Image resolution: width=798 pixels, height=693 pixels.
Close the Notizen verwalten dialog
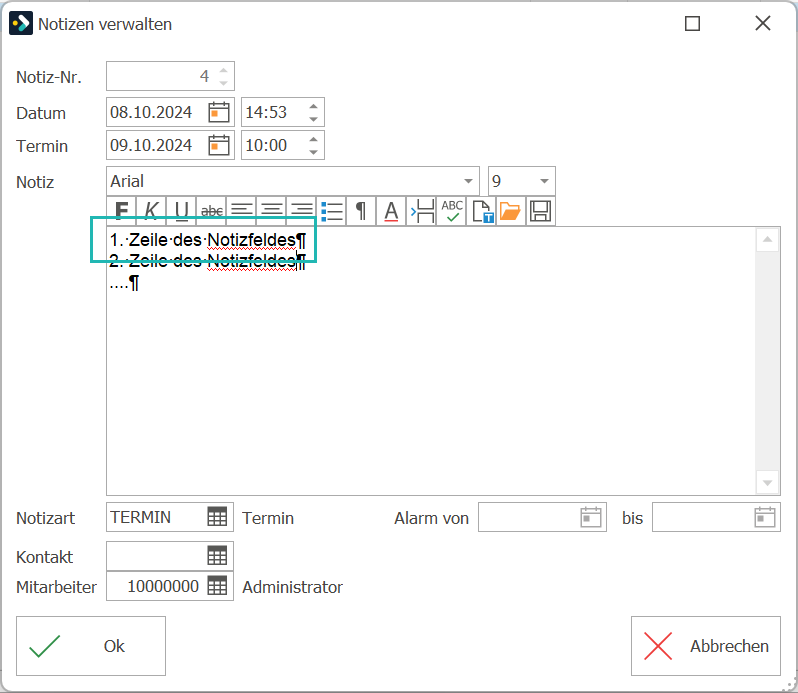[x=763, y=23]
